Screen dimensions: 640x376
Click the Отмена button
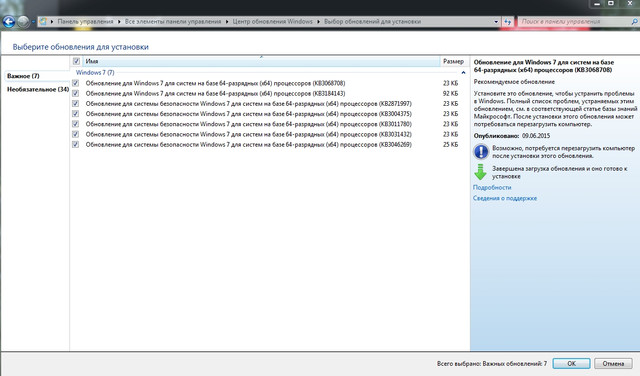pyautogui.click(x=613, y=363)
